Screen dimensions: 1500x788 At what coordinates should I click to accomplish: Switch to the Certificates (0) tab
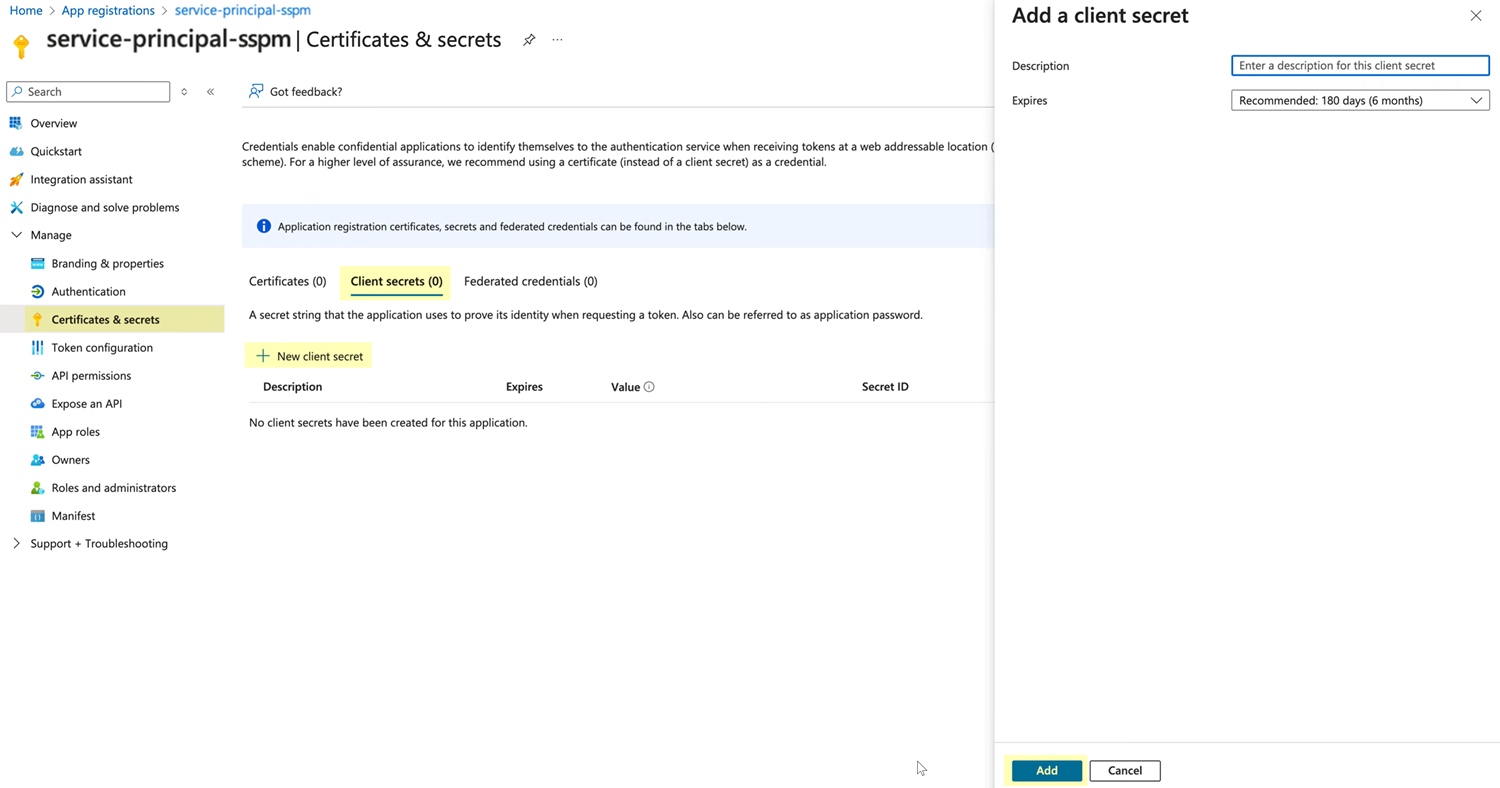287,281
